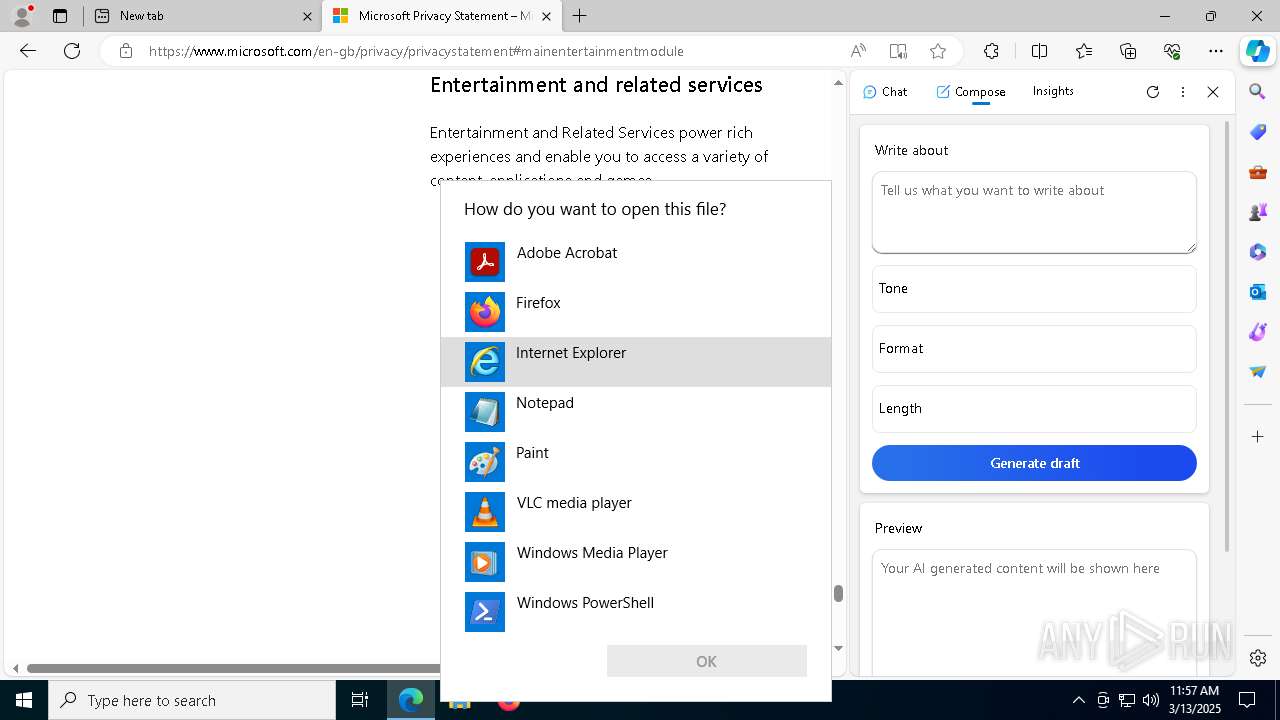Image resolution: width=1280 pixels, height=720 pixels.
Task: Click the page horizontal scrollbar
Action: tap(233, 668)
